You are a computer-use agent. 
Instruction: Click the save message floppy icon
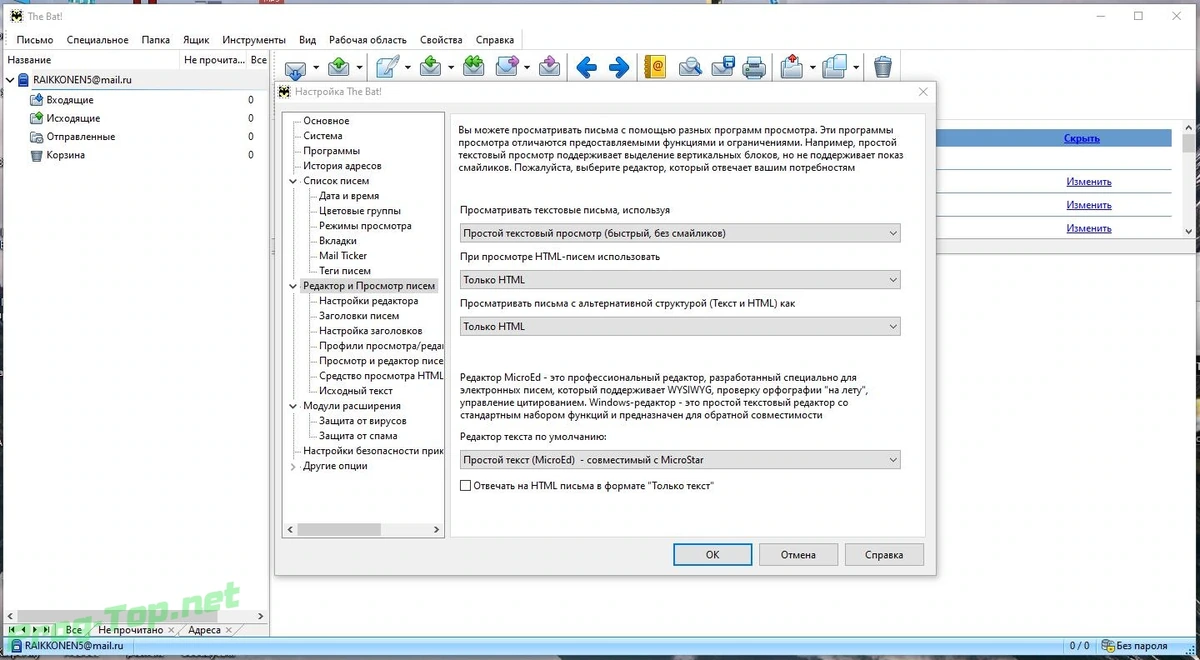pos(723,67)
